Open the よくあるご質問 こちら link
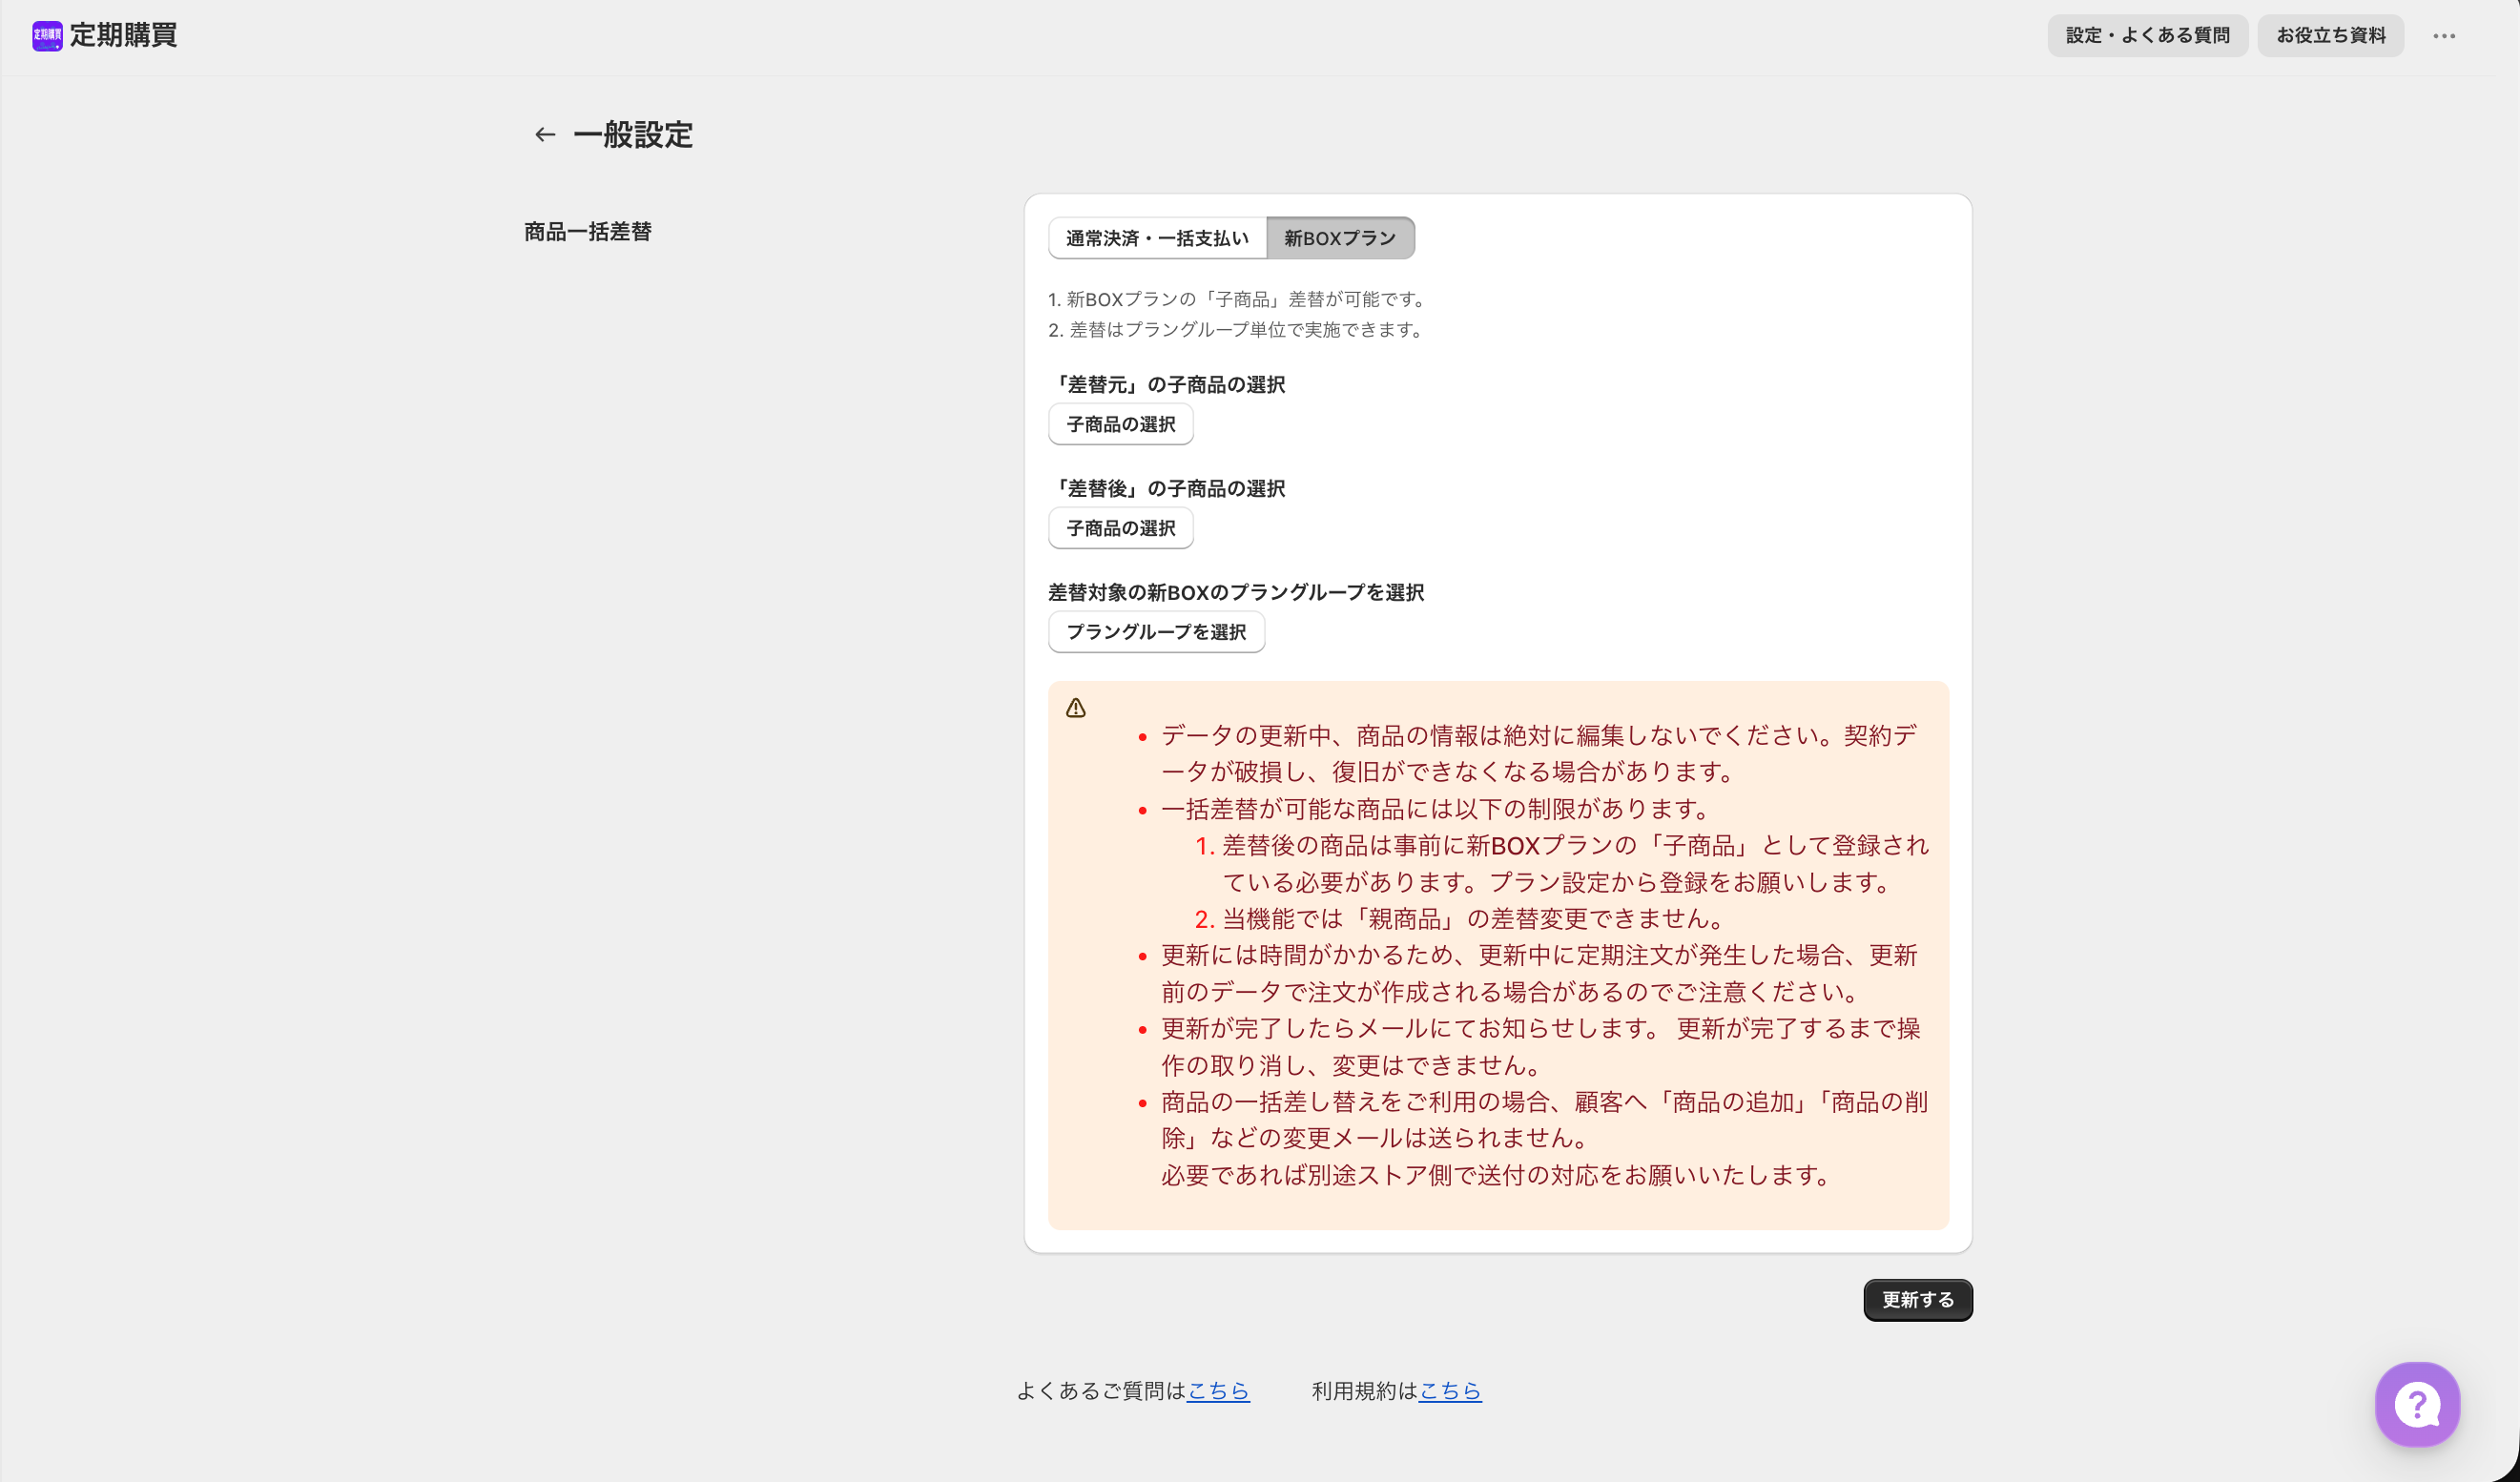Screen dimensions: 2520x1482 point(1218,1391)
